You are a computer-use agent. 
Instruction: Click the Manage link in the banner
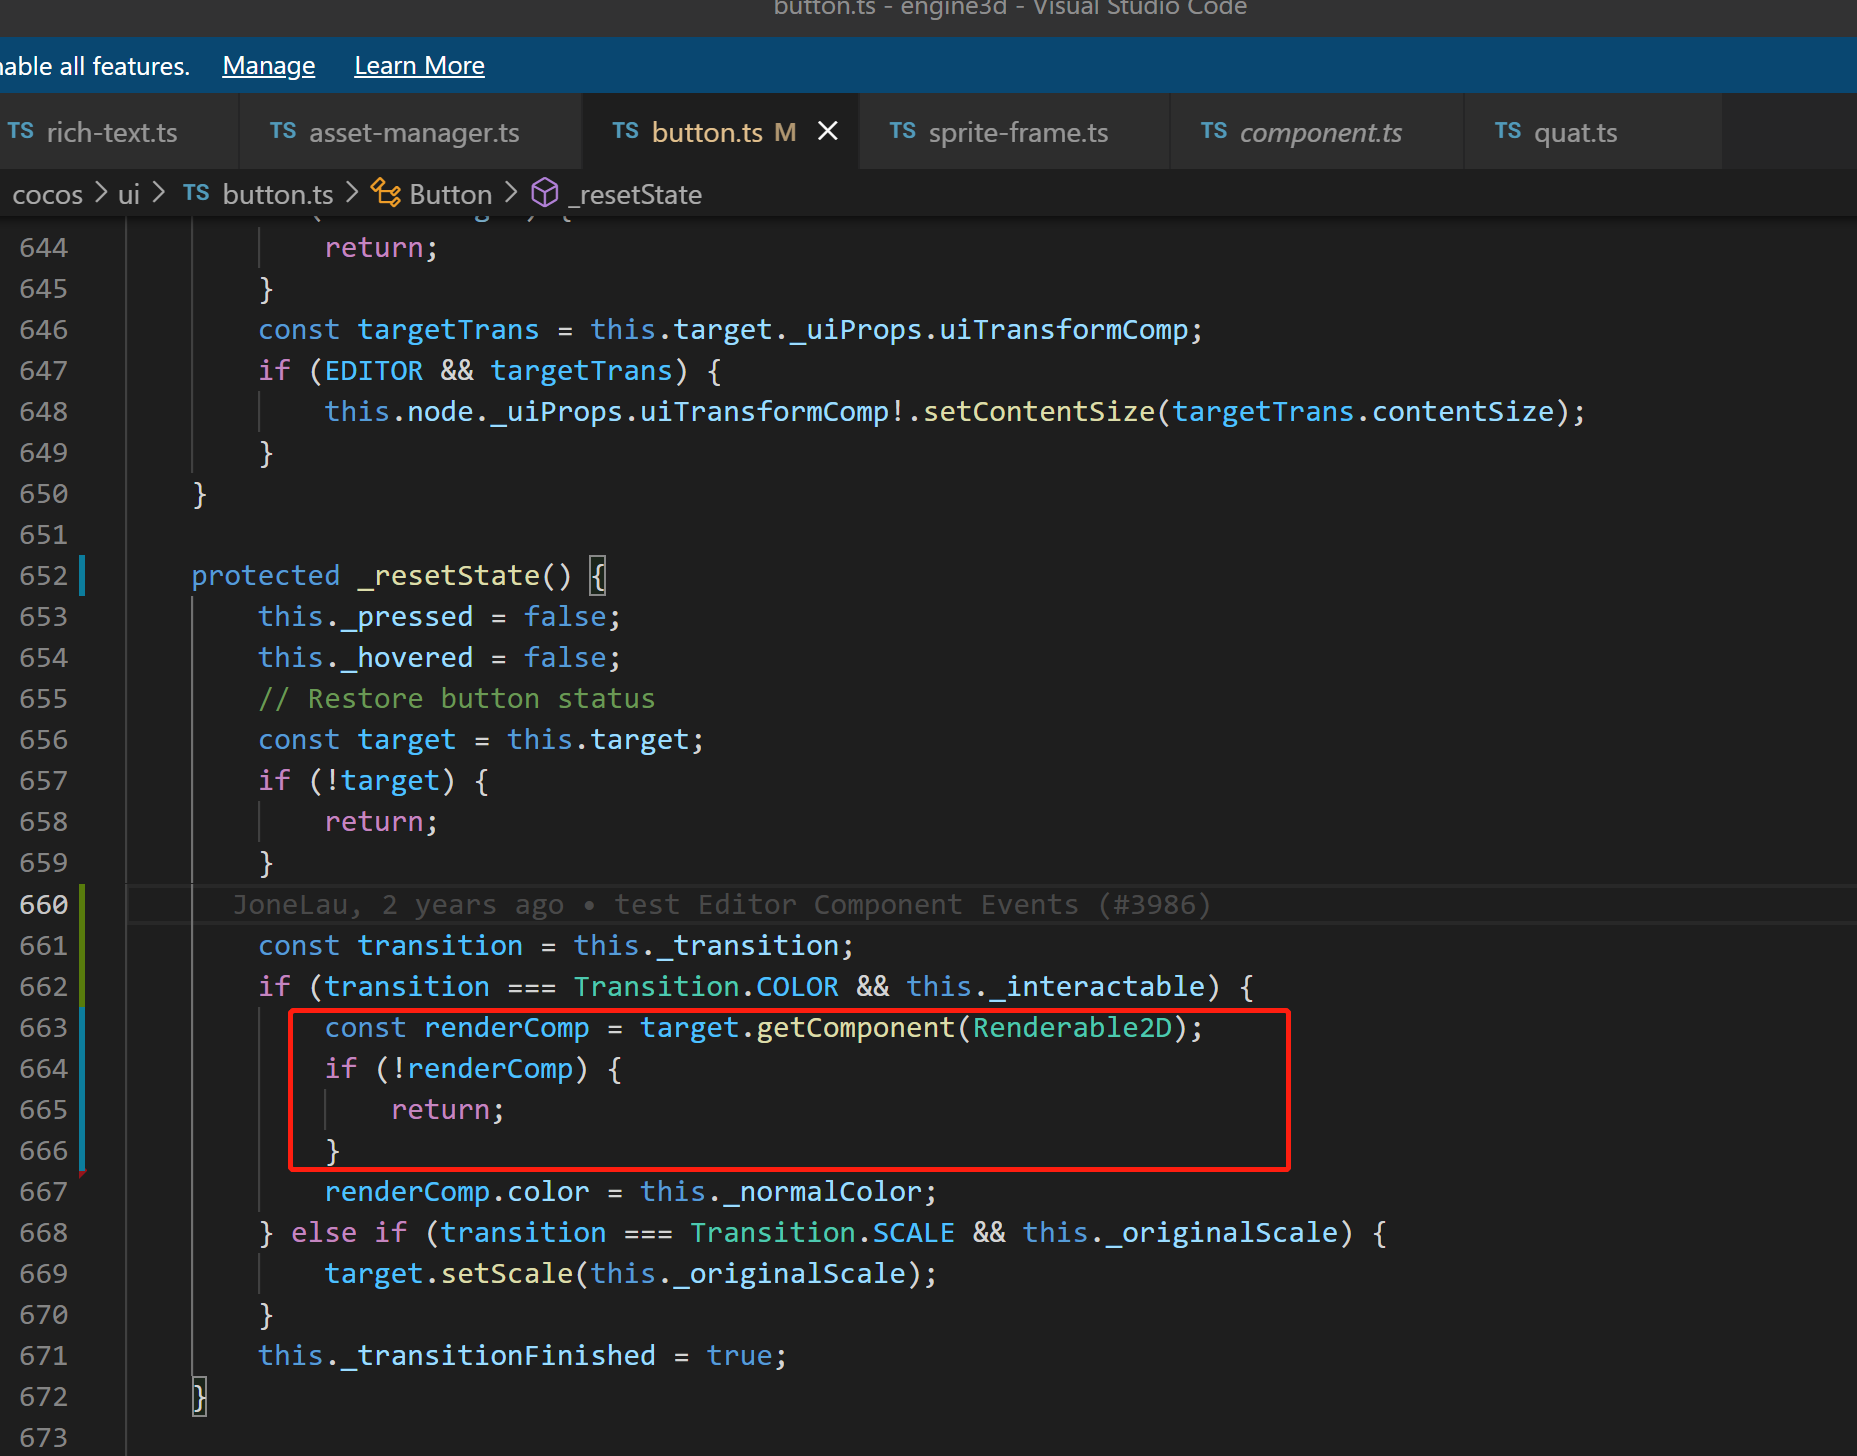tap(269, 66)
